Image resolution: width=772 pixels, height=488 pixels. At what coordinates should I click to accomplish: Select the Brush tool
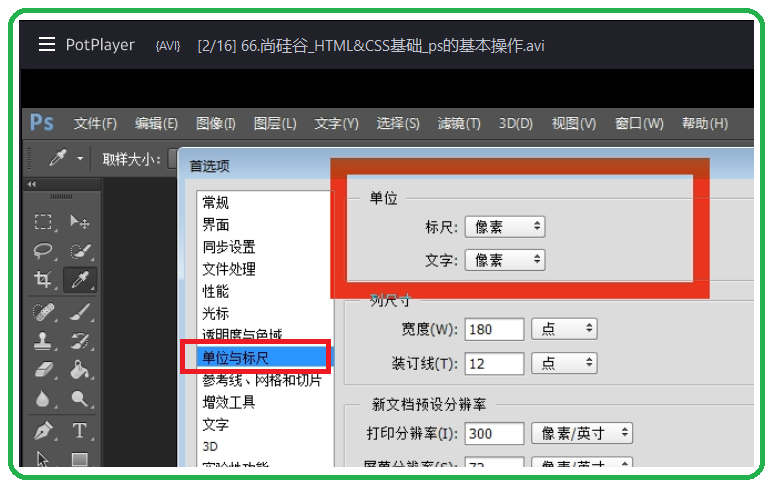(x=80, y=312)
